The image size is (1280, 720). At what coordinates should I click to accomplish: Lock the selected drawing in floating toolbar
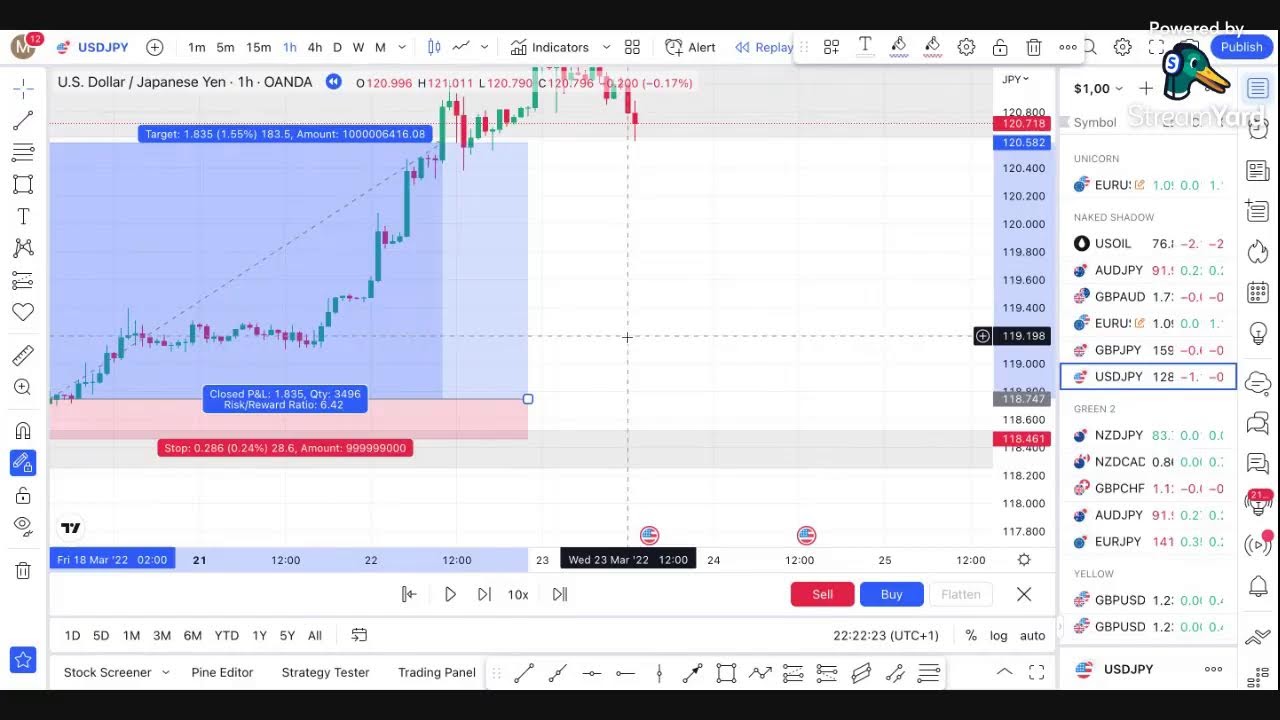(1000, 47)
